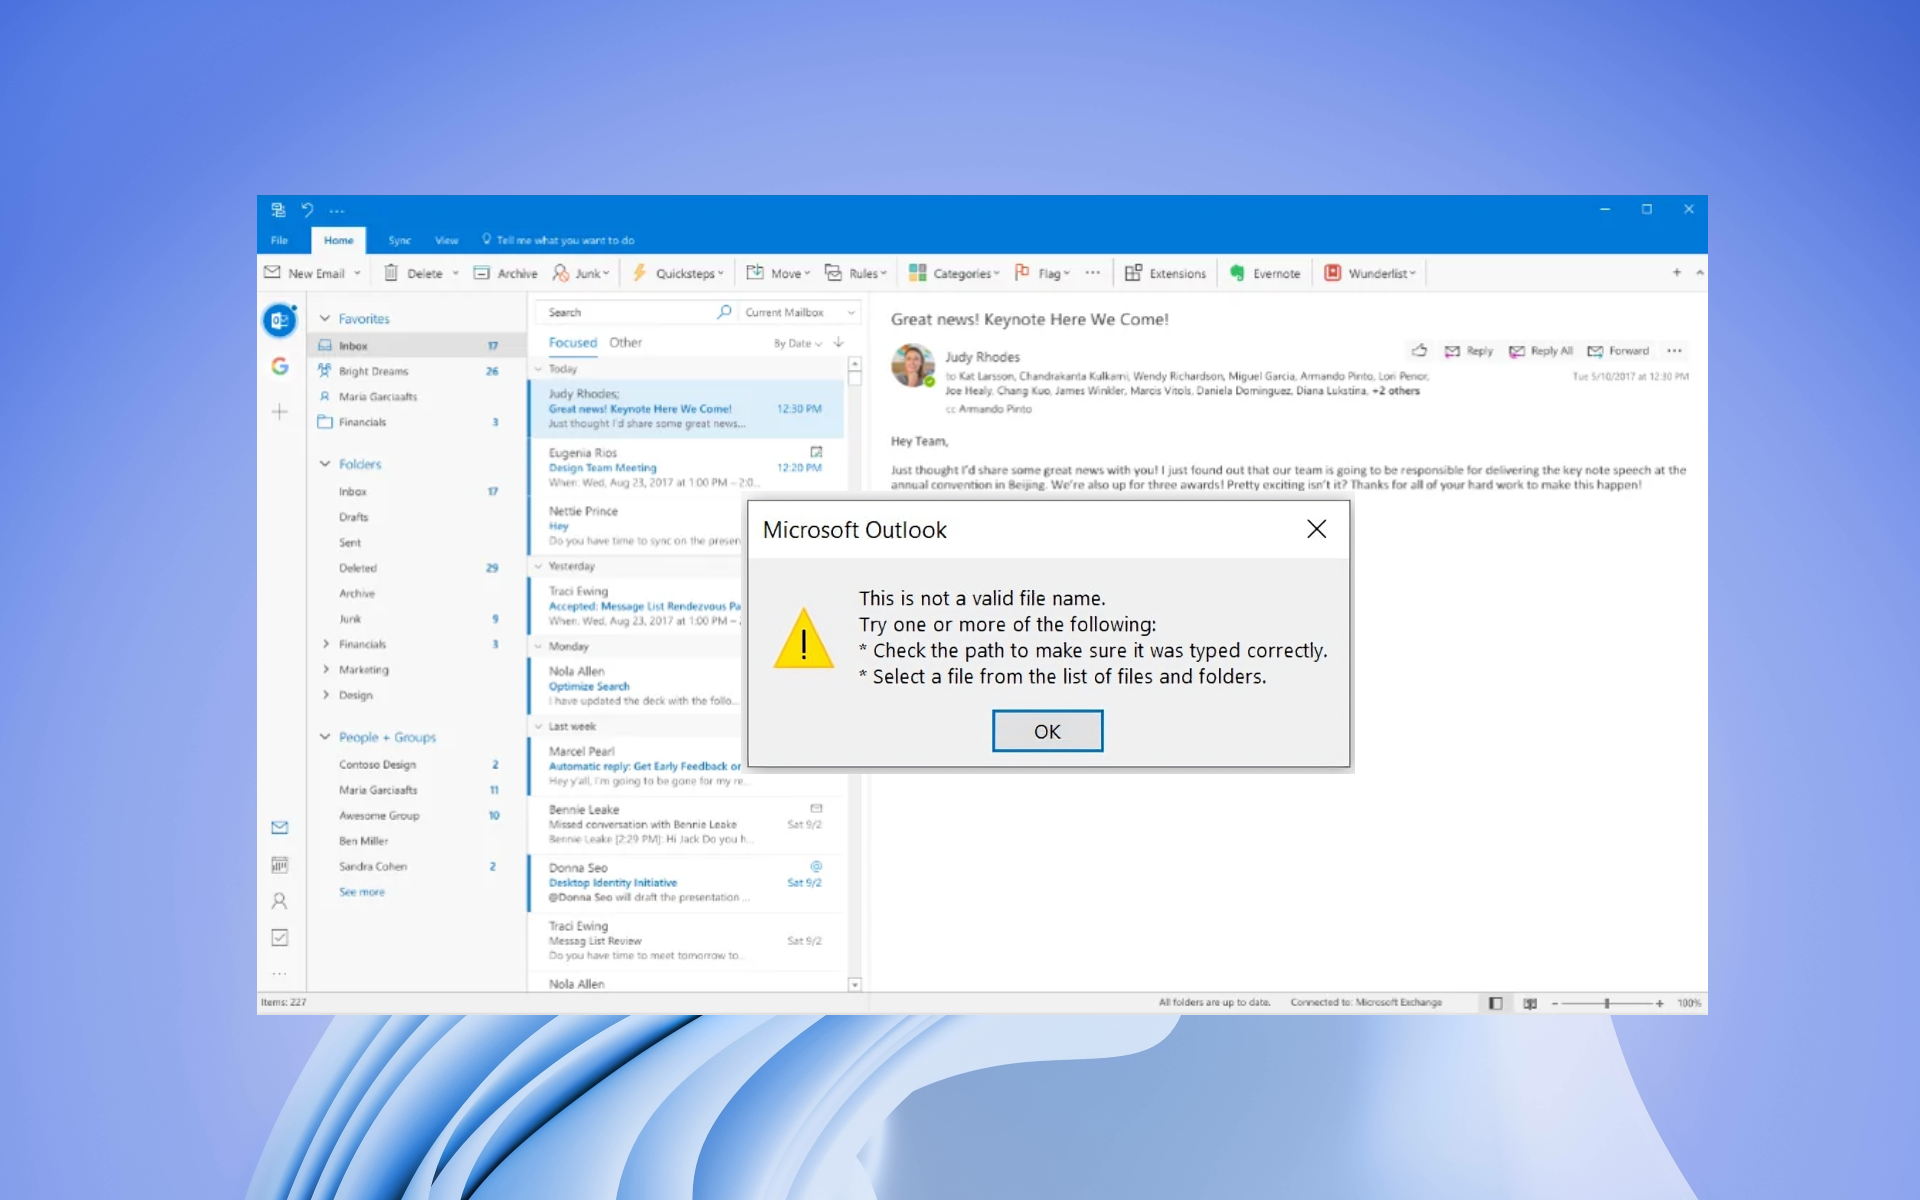The height and width of the screenshot is (1200, 1920).
Task: Open the Current Mailbox dropdown
Action: [798, 311]
